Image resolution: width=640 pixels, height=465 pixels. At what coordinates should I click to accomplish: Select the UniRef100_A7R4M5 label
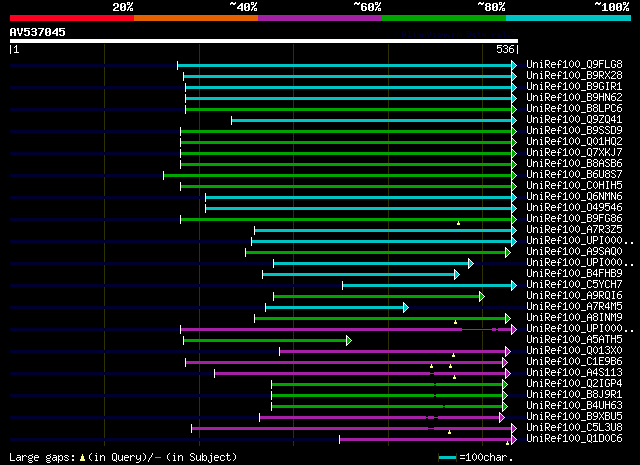point(574,307)
